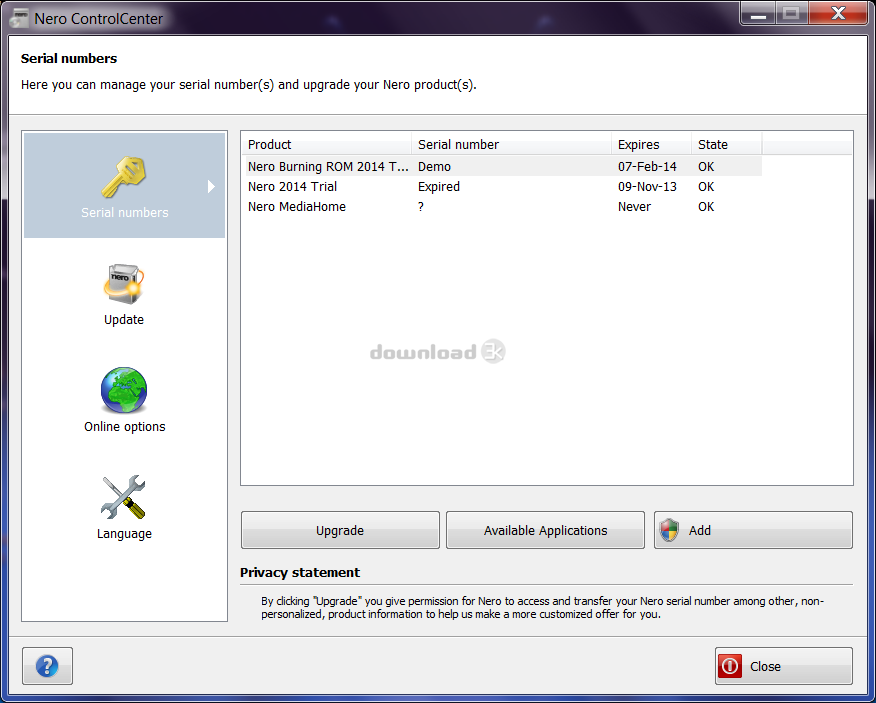Select the Nero Burning ROM 2014 row

pyautogui.click(x=328, y=167)
